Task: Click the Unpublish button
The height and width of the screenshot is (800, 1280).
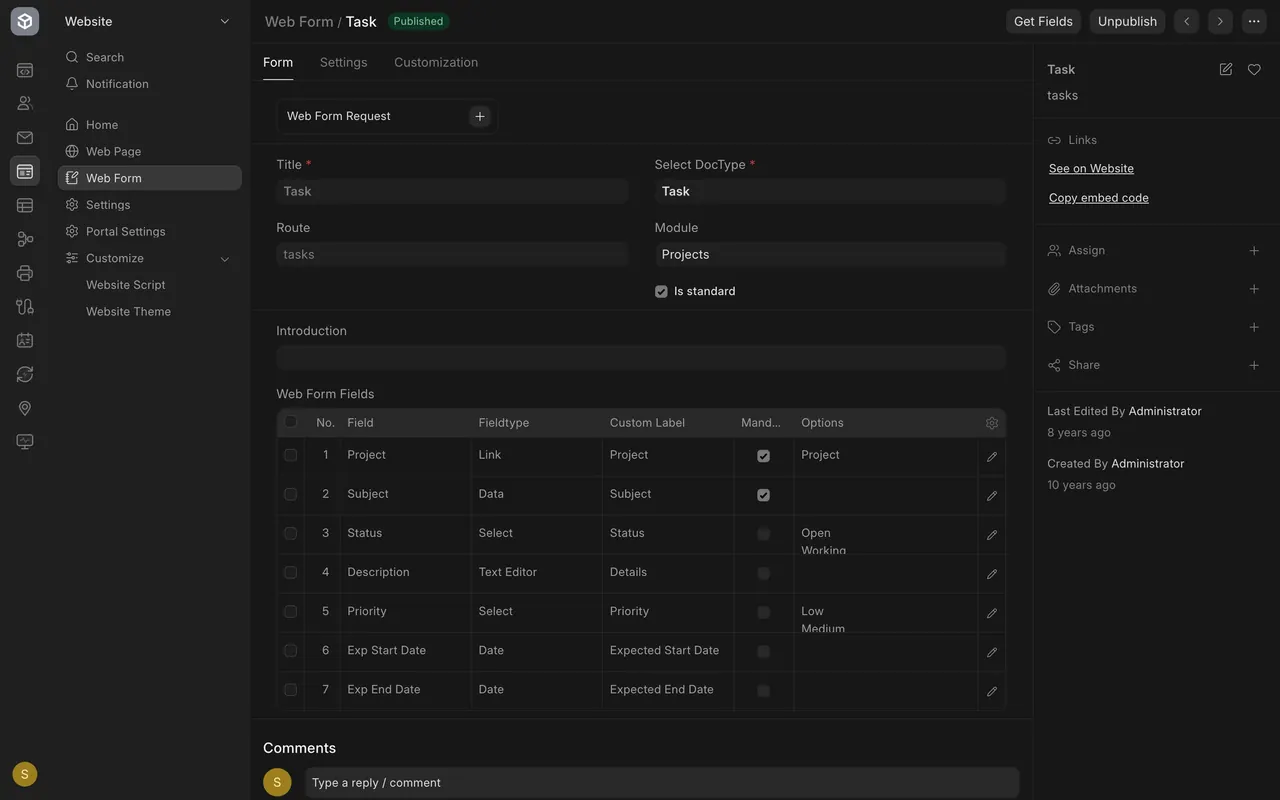Action: click(1127, 21)
